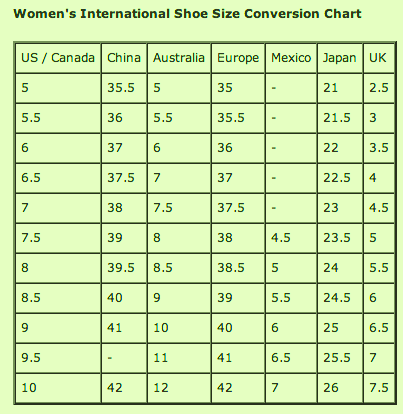Click the US / Canada column header
The image size is (403, 414).
click(58, 58)
